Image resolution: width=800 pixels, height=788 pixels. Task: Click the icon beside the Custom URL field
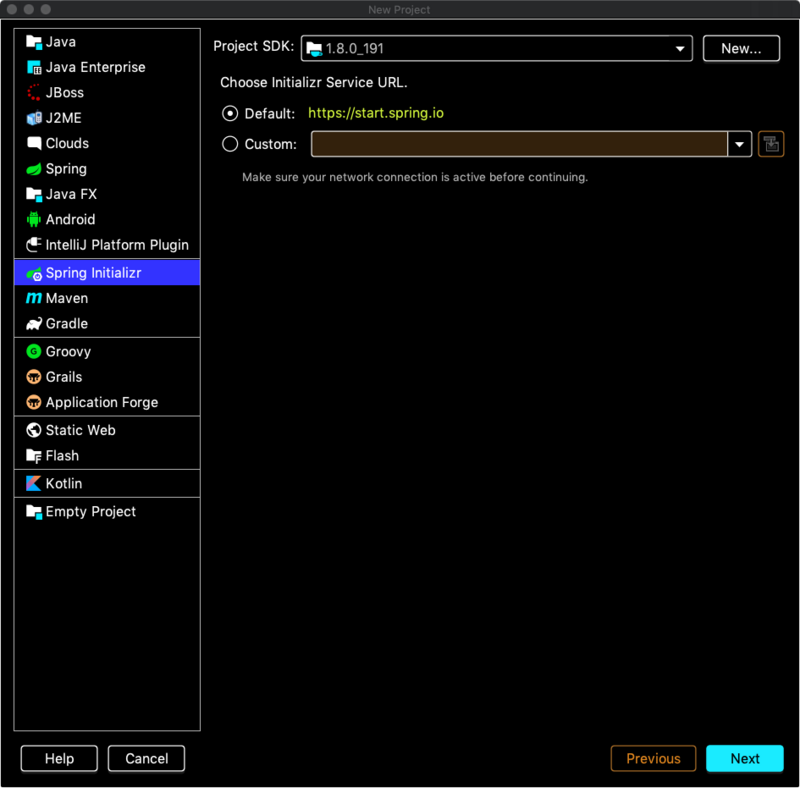pos(770,143)
